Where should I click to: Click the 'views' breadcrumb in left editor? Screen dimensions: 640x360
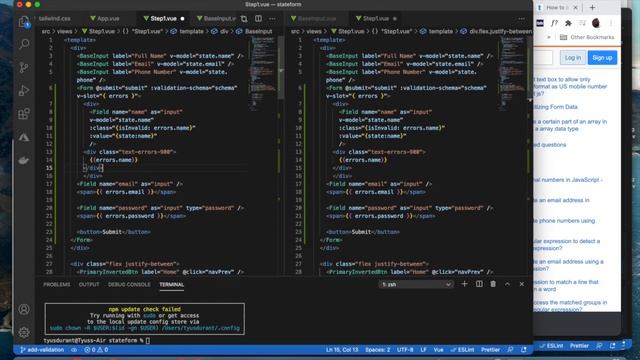click(x=64, y=31)
